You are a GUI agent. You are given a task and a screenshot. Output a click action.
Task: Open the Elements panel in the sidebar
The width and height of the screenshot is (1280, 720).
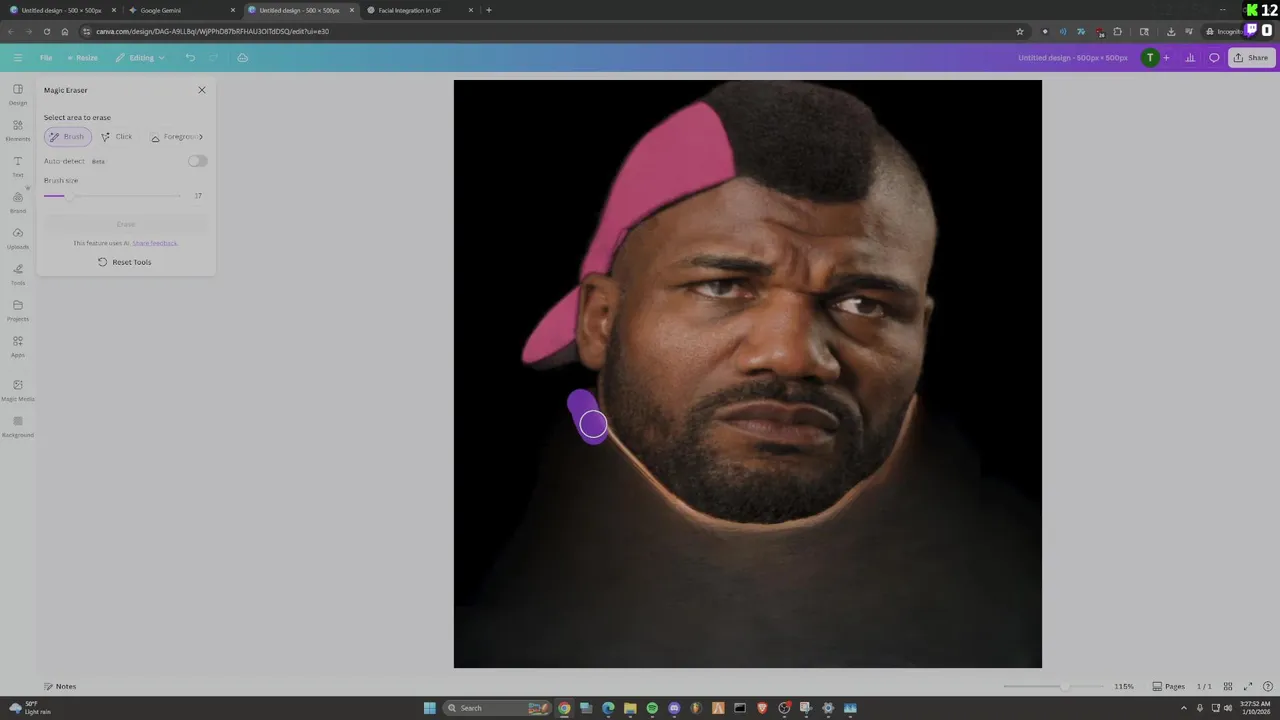tap(18, 131)
